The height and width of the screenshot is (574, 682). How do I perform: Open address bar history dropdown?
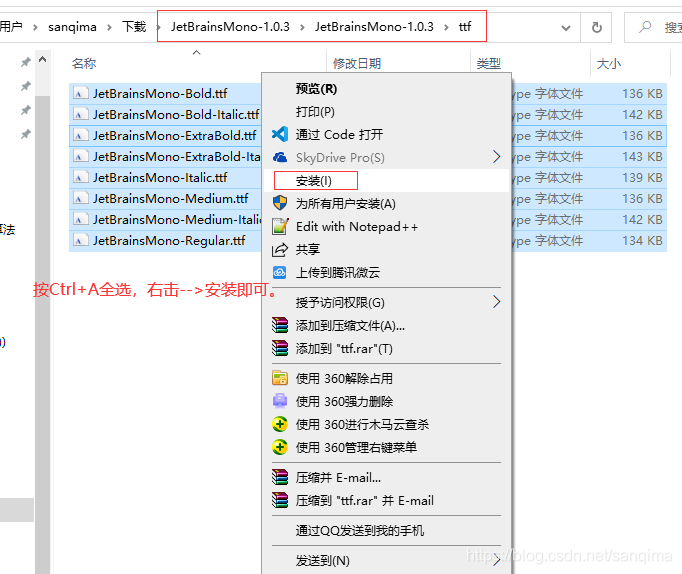pos(565,28)
